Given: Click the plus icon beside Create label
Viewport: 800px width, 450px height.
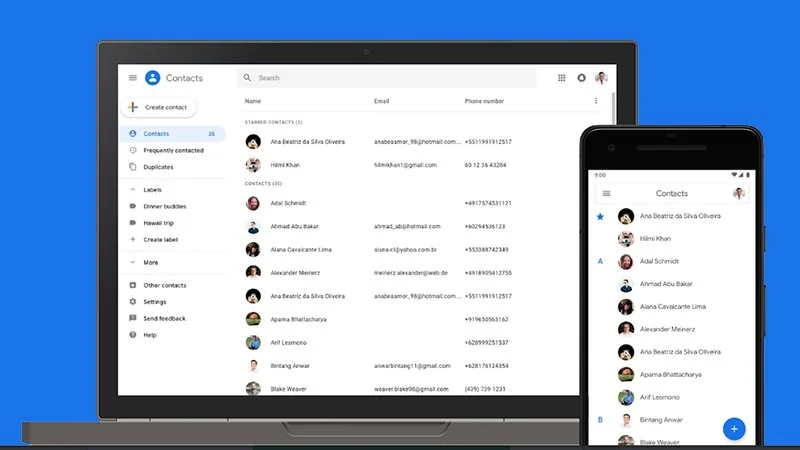Looking at the screenshot, I should click(x=133, y=239).
